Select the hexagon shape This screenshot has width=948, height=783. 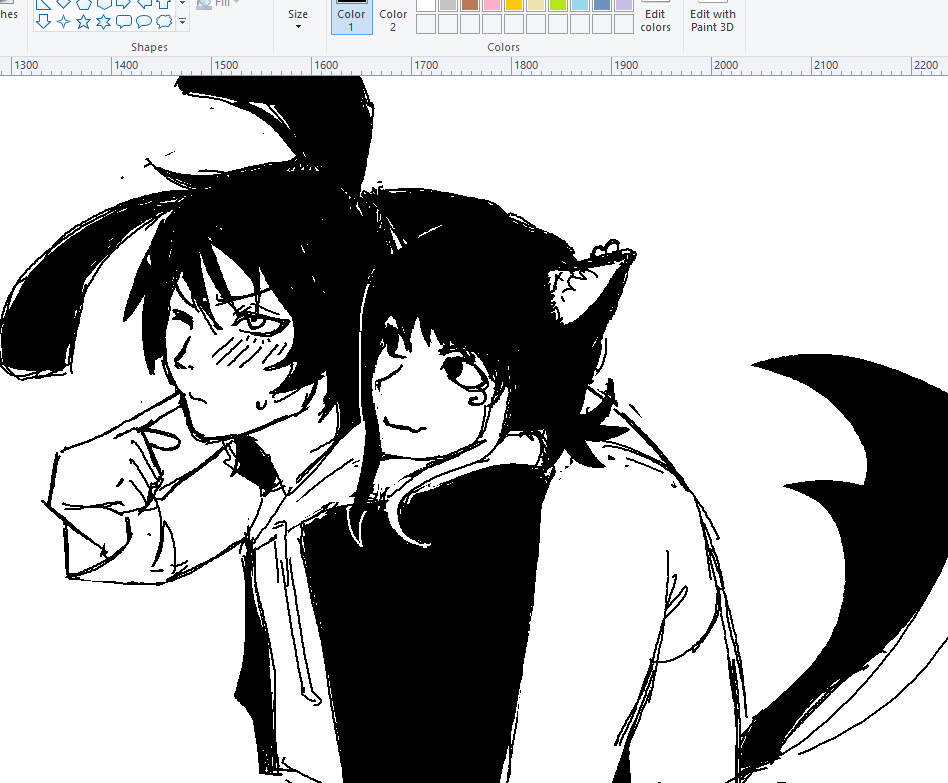click(x=103, y=4)
